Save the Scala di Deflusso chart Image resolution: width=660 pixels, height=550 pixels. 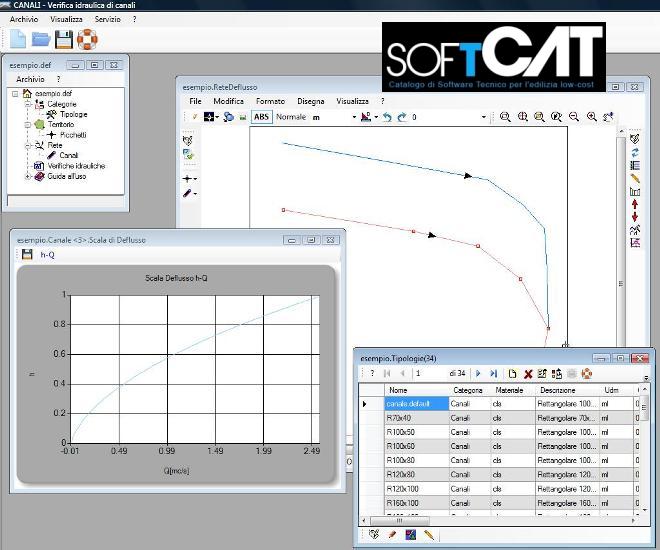coord(27,255)
